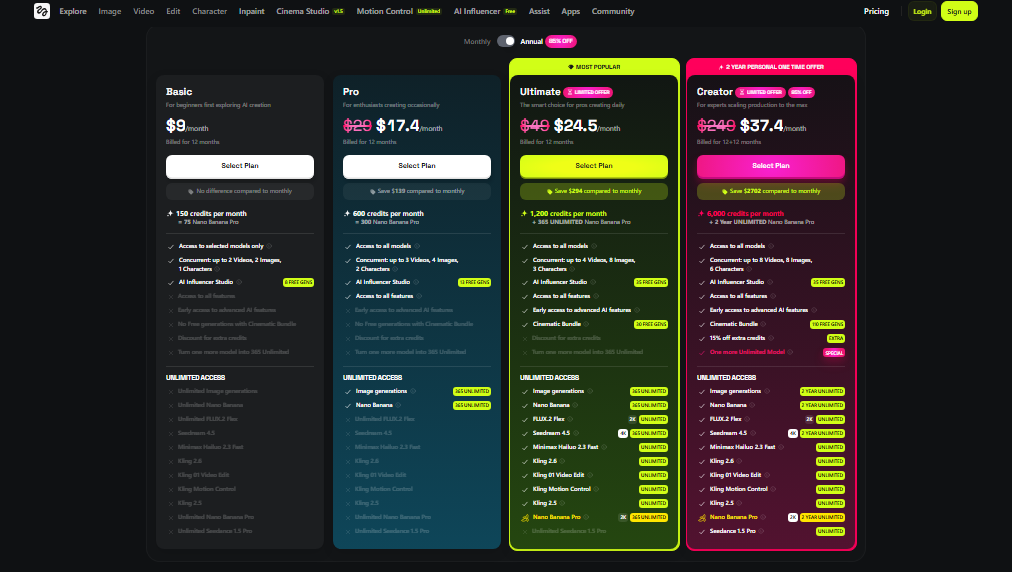Click the diamond icon in the 'MOST POPULAR' banner
The image size is (1012, 572).
pyautogui.click(x=571, y=67)
